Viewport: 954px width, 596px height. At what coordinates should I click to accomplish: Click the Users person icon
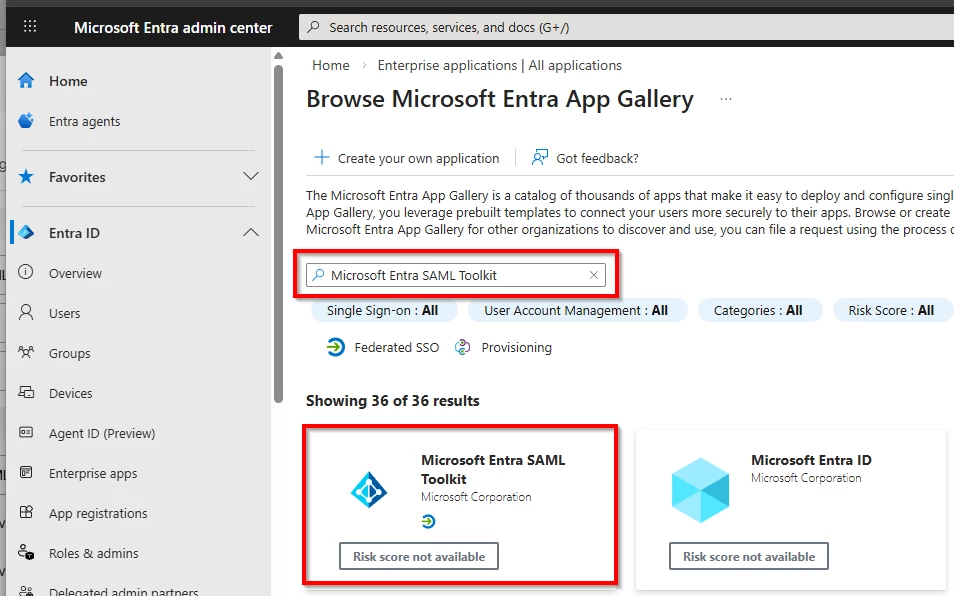[26, 312]
